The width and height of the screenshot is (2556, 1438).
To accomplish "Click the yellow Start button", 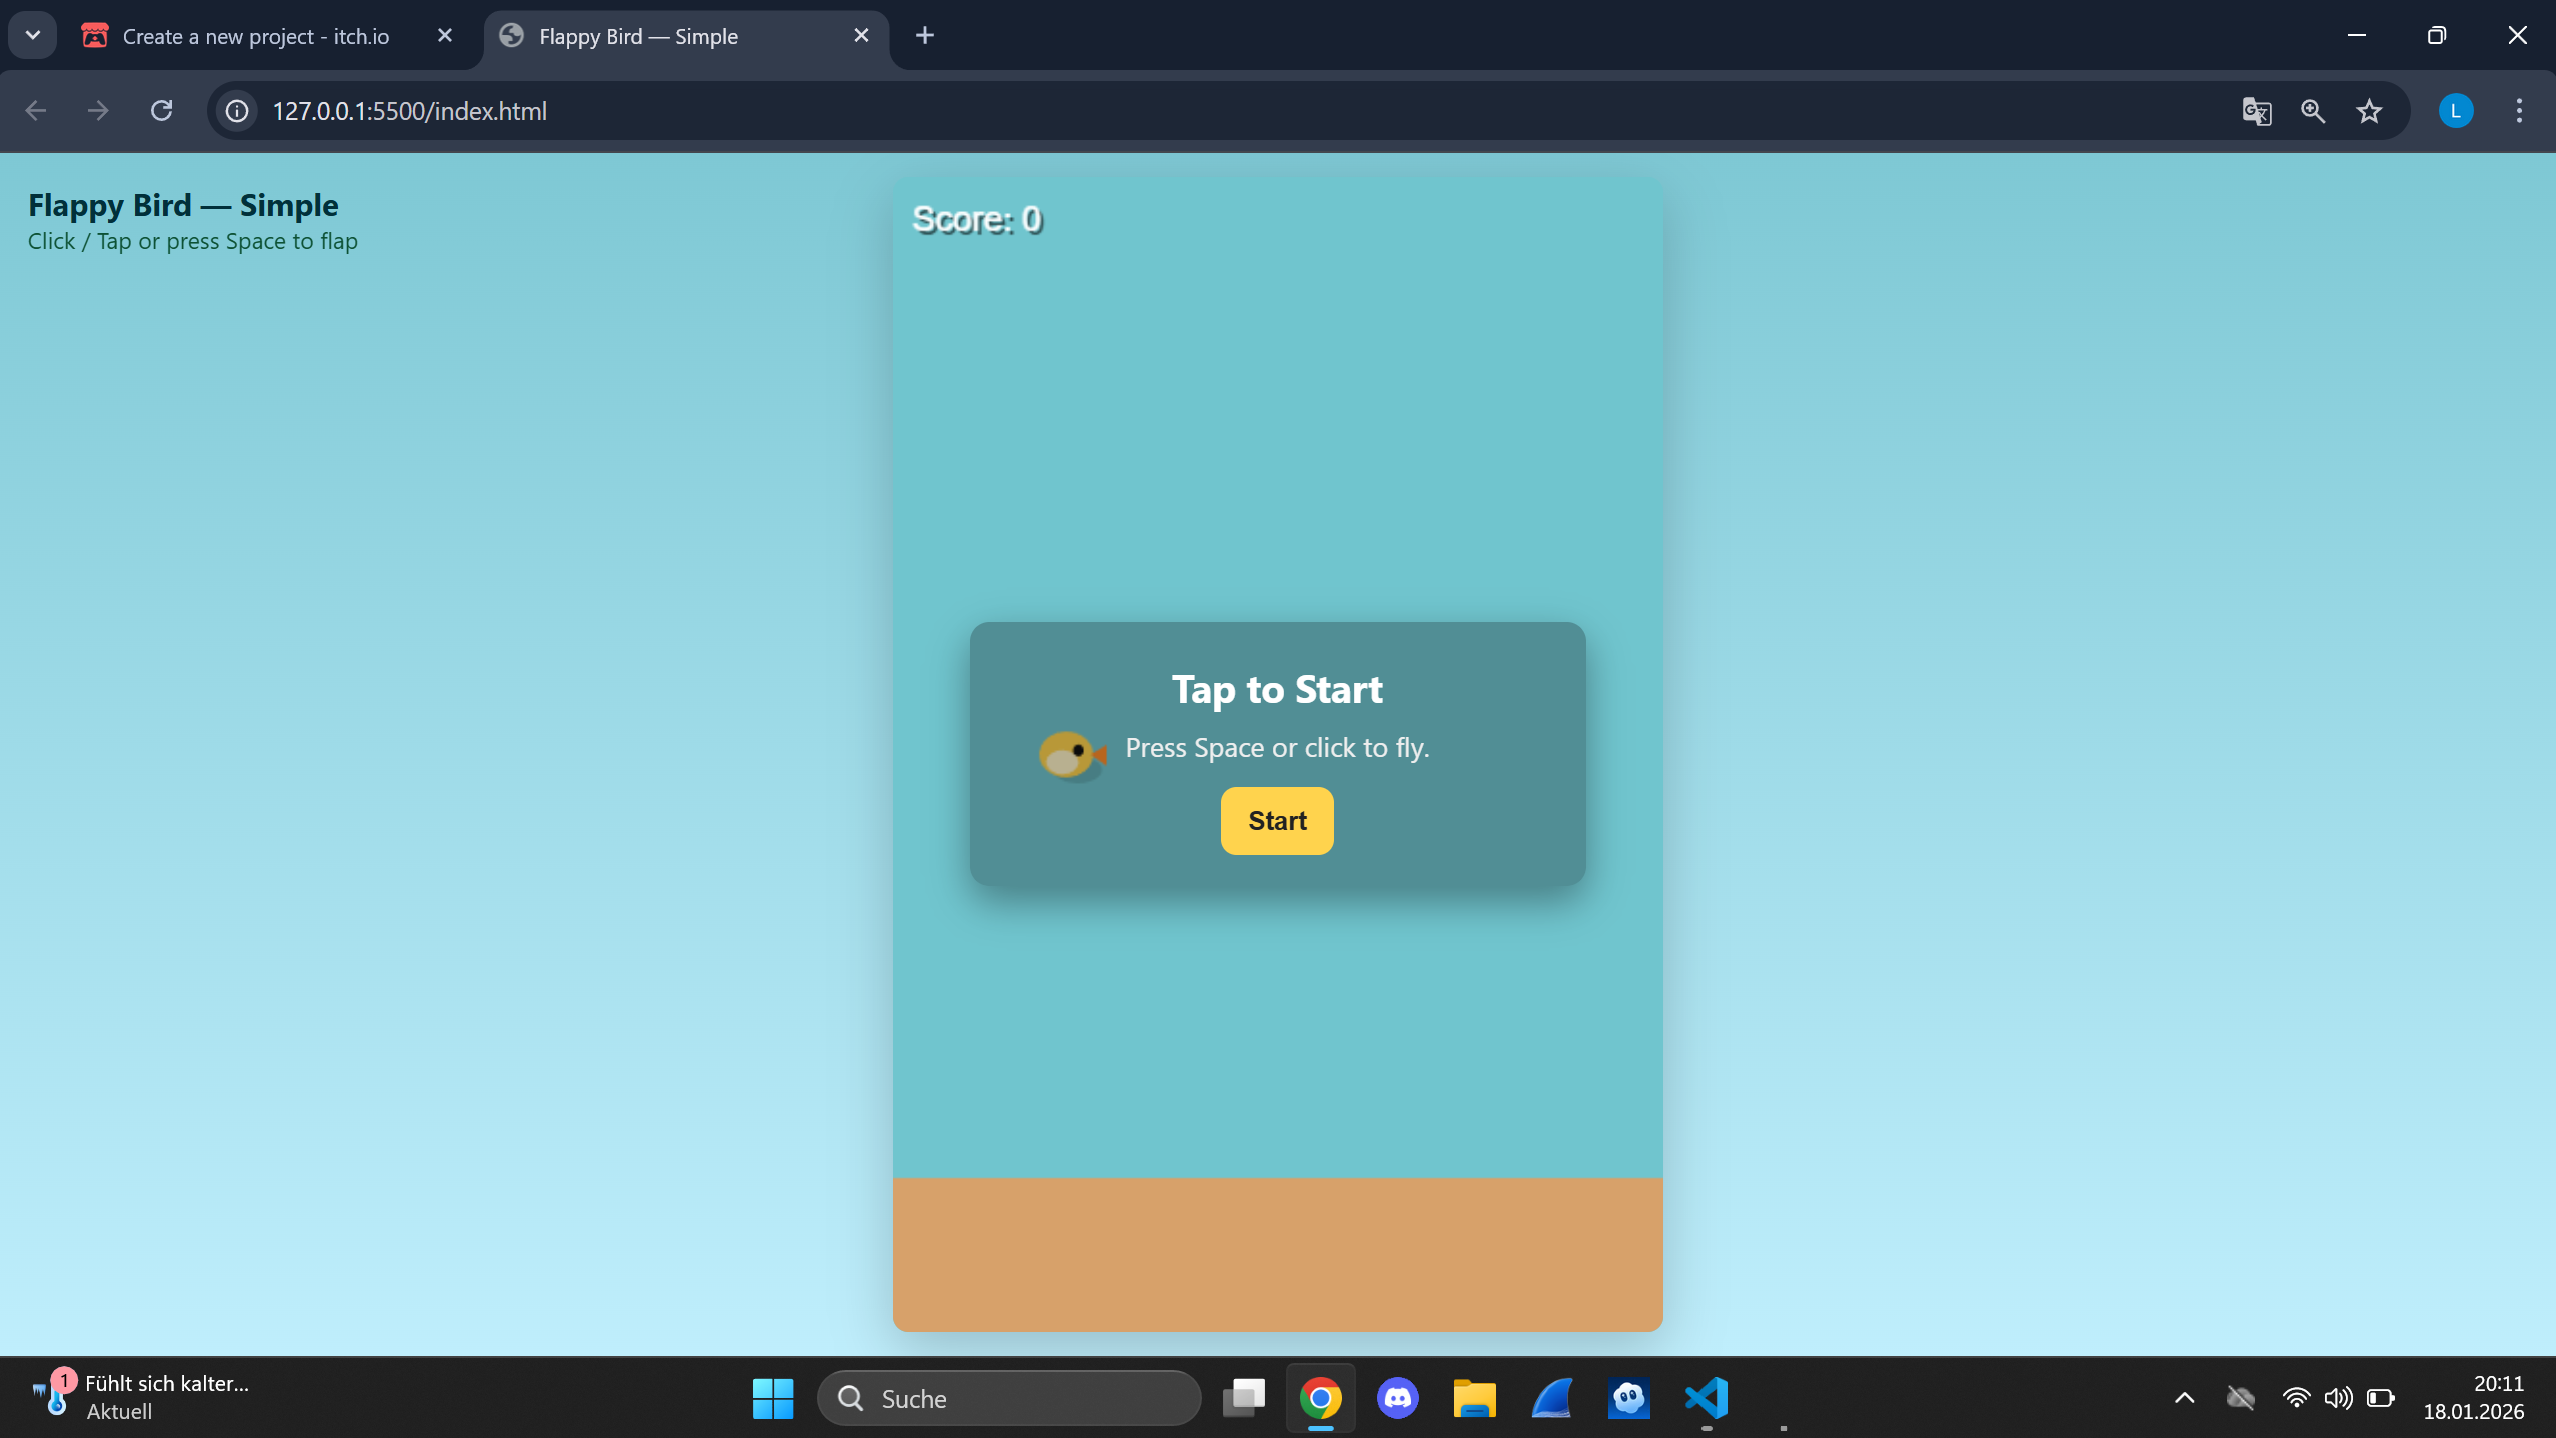I will [1276, 820].
